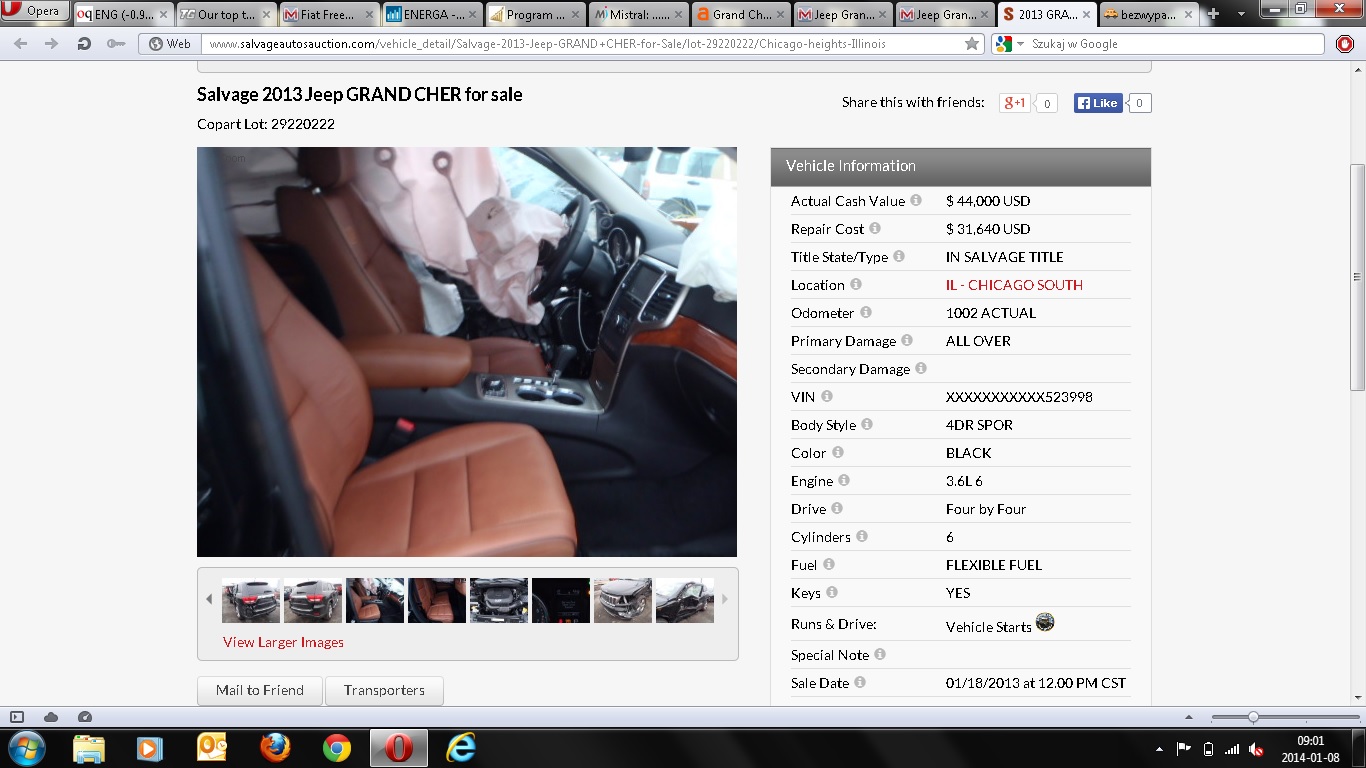Click the Transporters button
Viewport: 1366px width, 768px height.
[384, 690]
